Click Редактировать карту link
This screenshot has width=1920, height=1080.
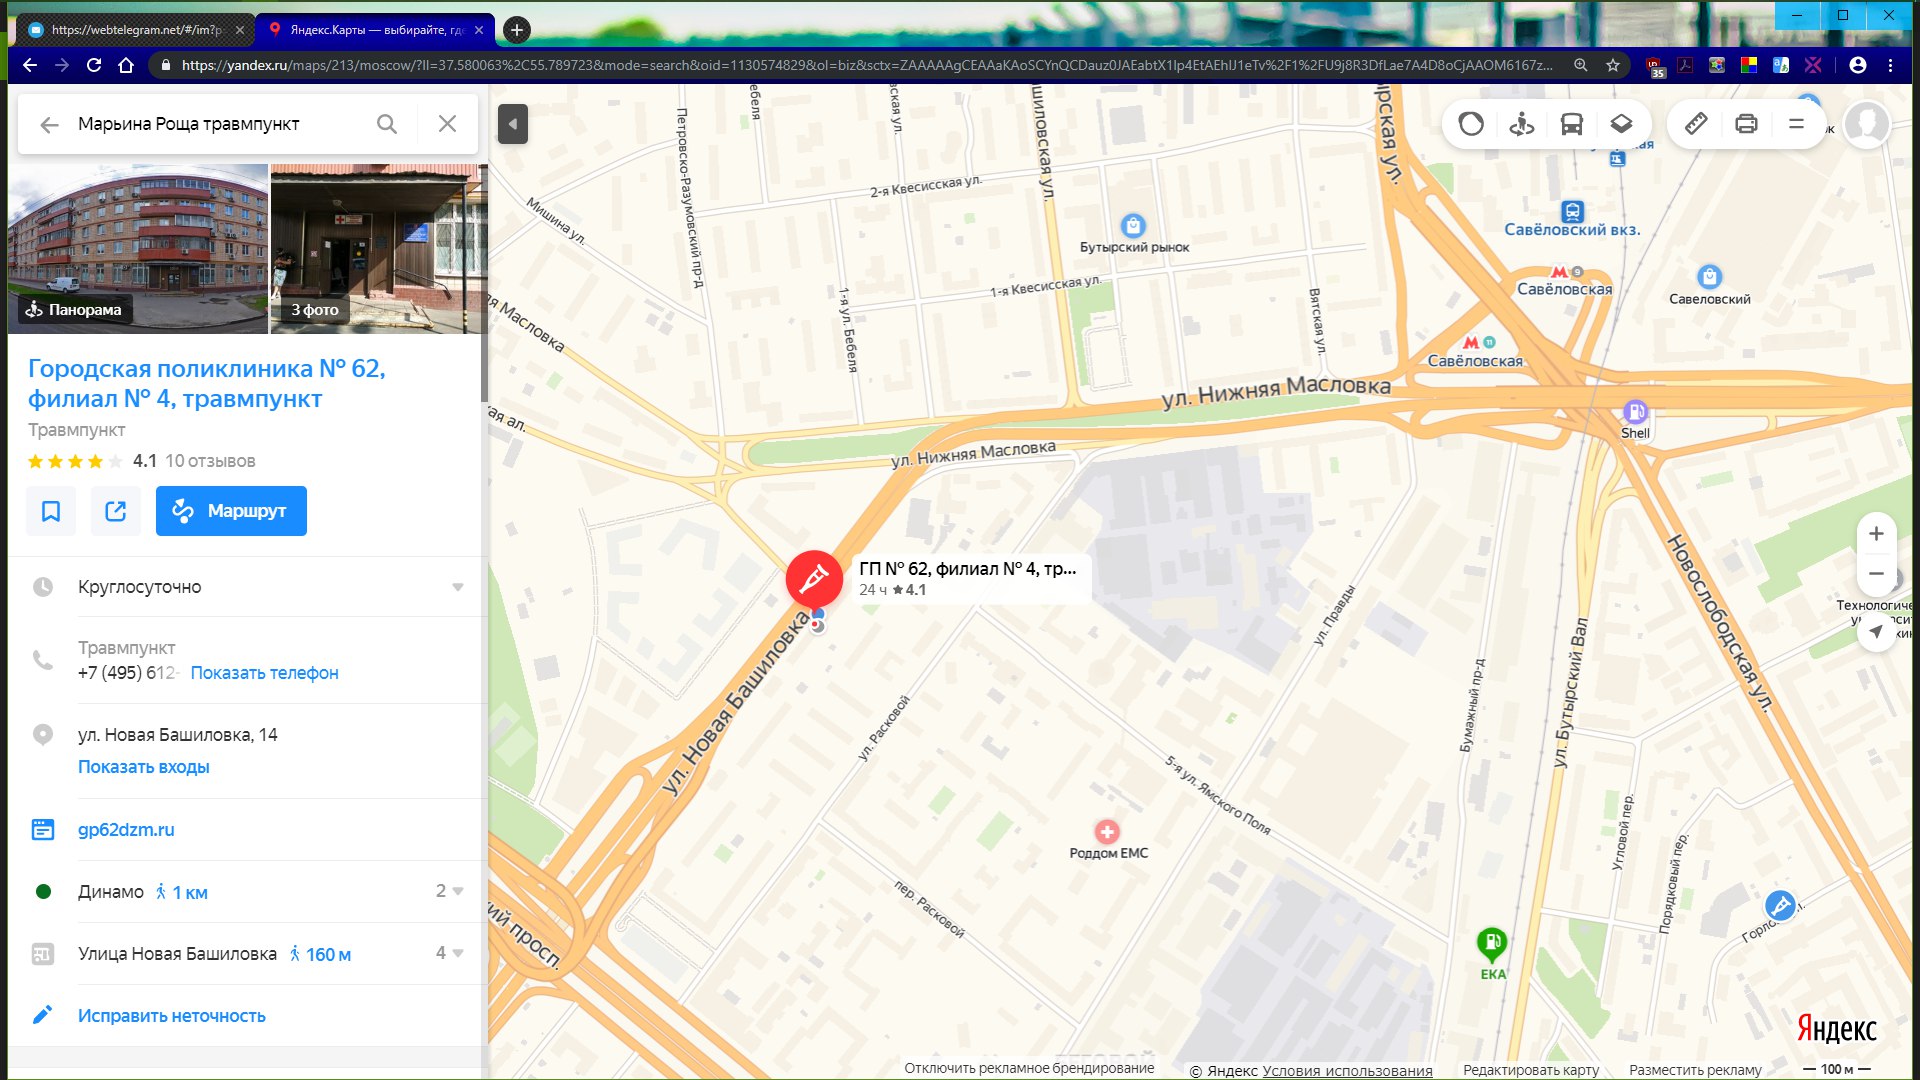point(1531,1070)
